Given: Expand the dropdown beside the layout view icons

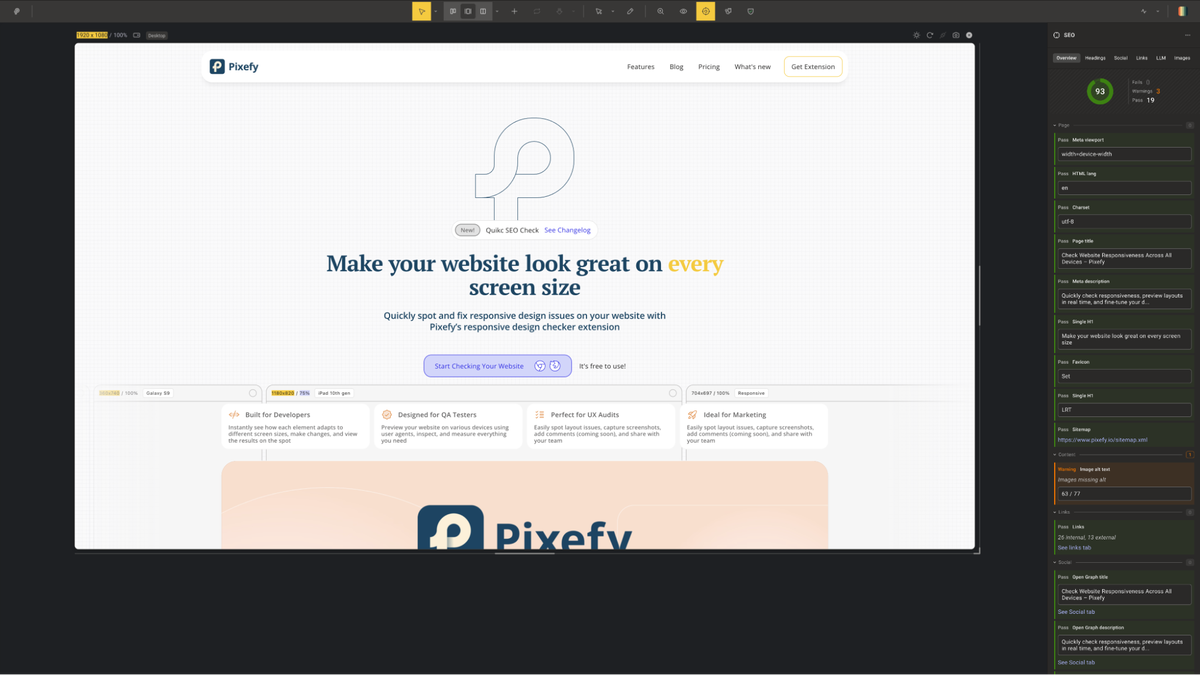Looking at the screenshot, I should (x=496, y=11).
